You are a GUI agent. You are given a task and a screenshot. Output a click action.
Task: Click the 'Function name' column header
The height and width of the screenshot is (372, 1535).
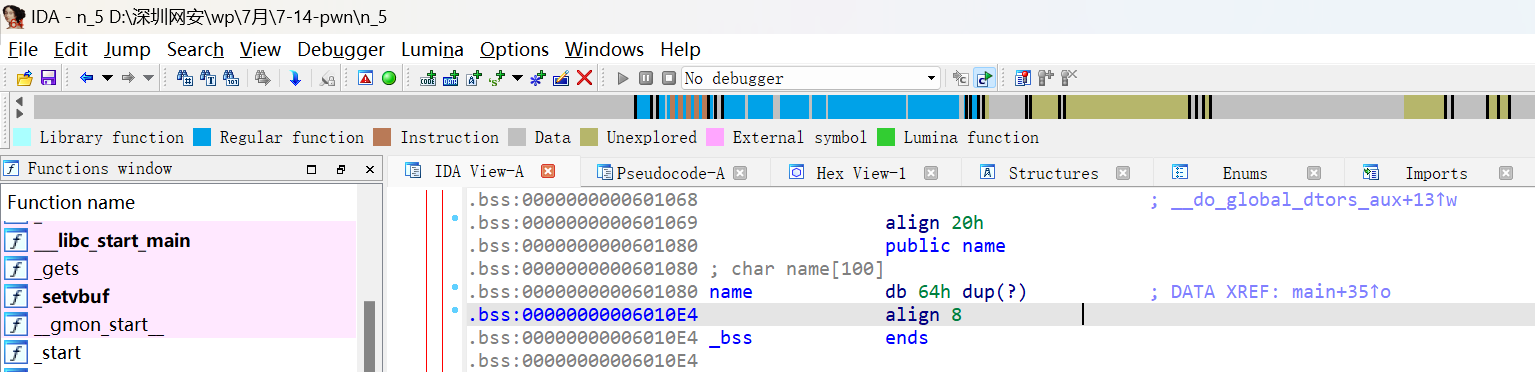71,202
